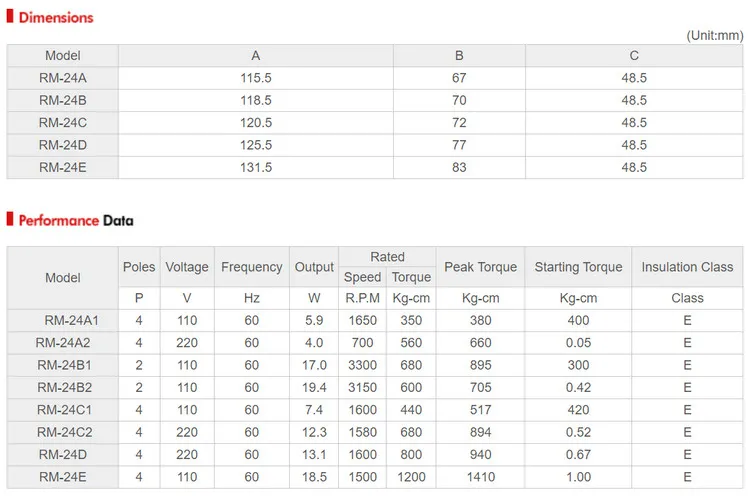Click the Peak Torque column header
750x496 pixels.
[481, 267]
